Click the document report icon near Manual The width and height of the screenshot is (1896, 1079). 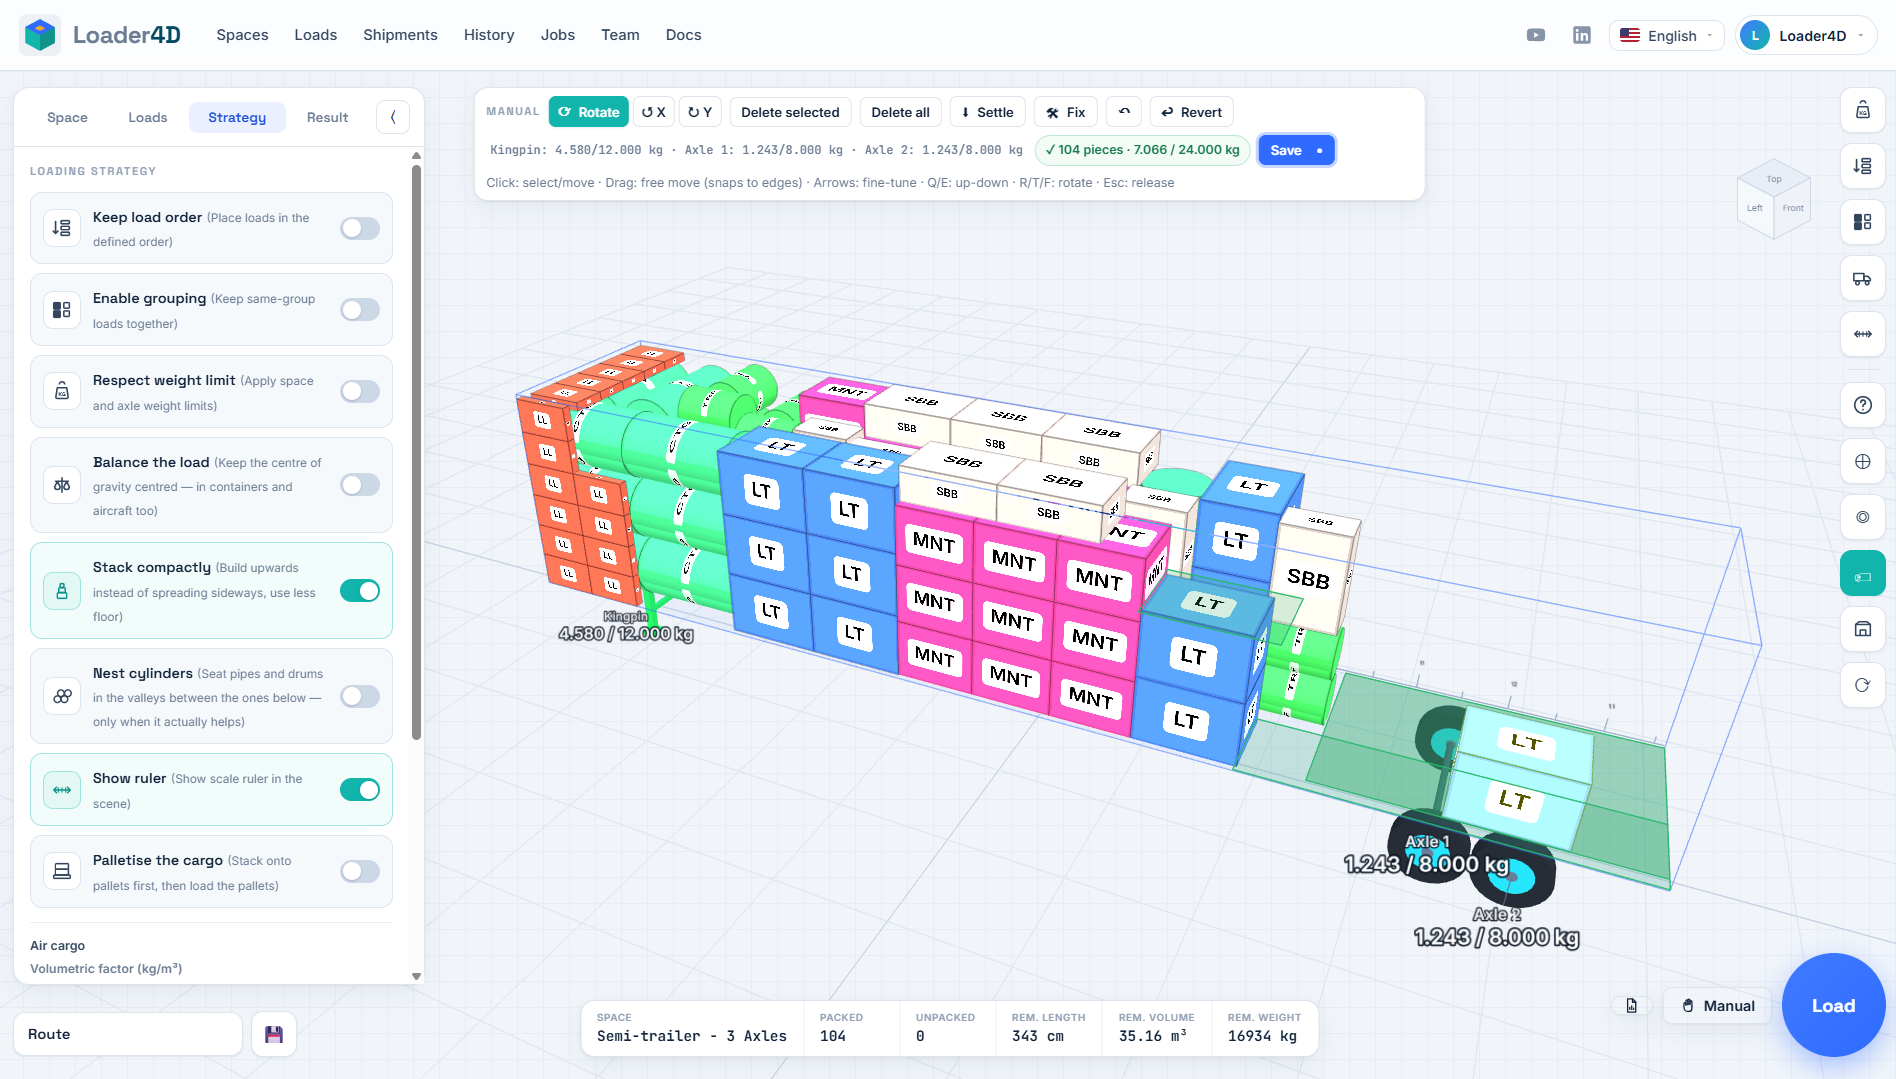1632,1006
